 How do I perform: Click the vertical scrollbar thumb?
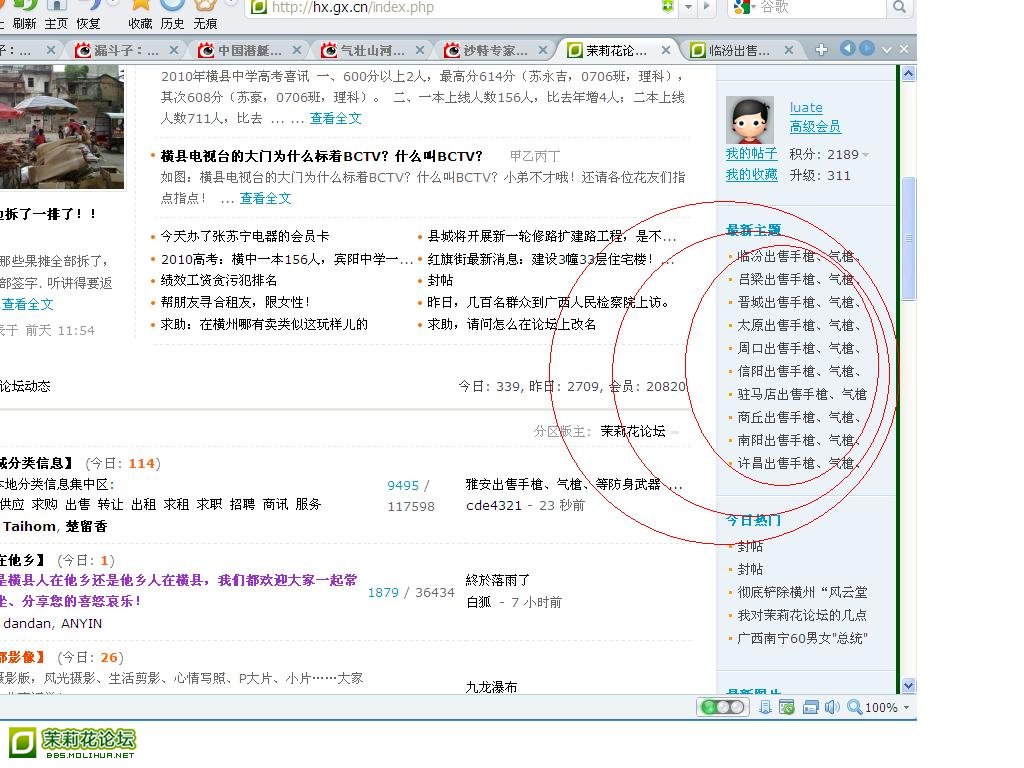coord(908,238)
